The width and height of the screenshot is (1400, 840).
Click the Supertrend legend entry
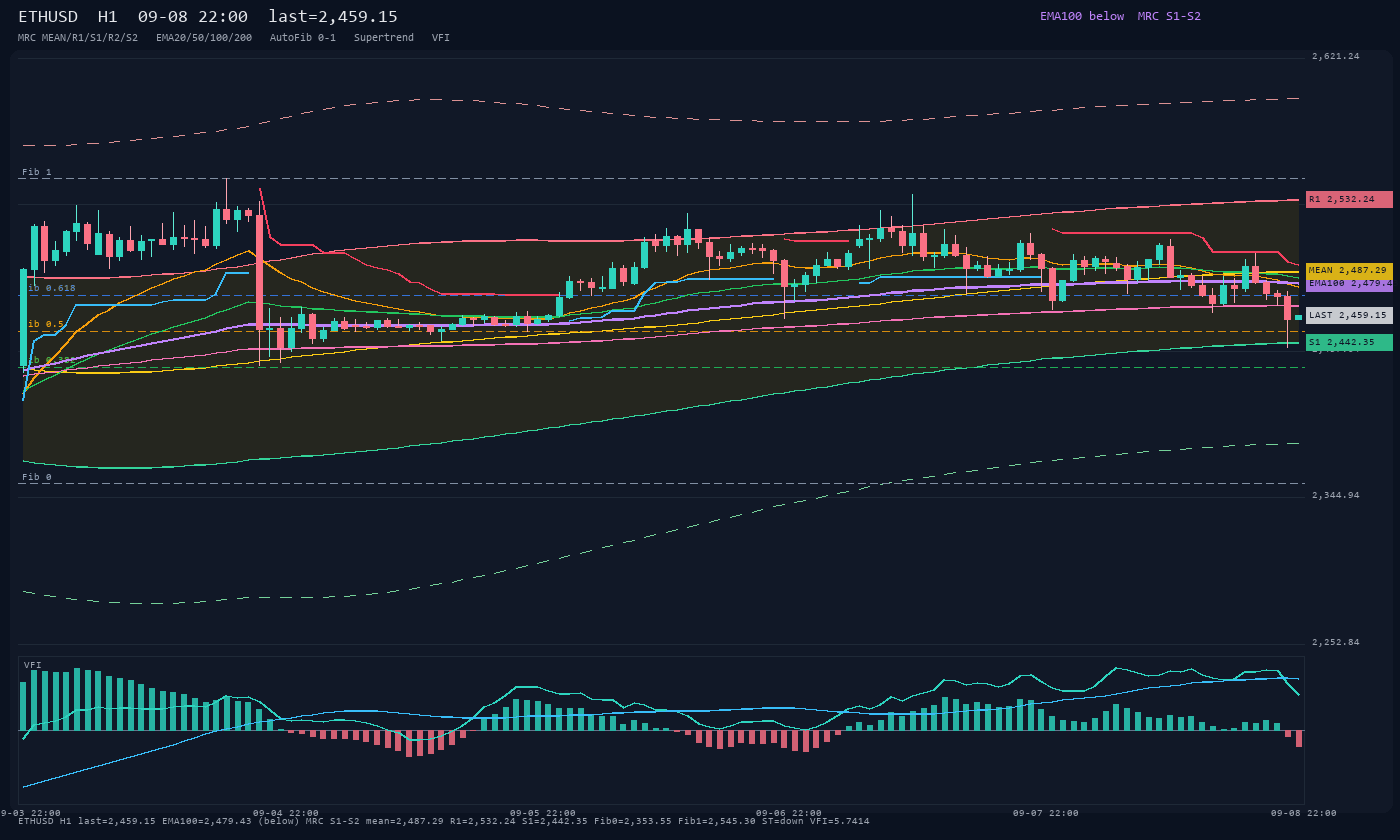tap(384, 37)
